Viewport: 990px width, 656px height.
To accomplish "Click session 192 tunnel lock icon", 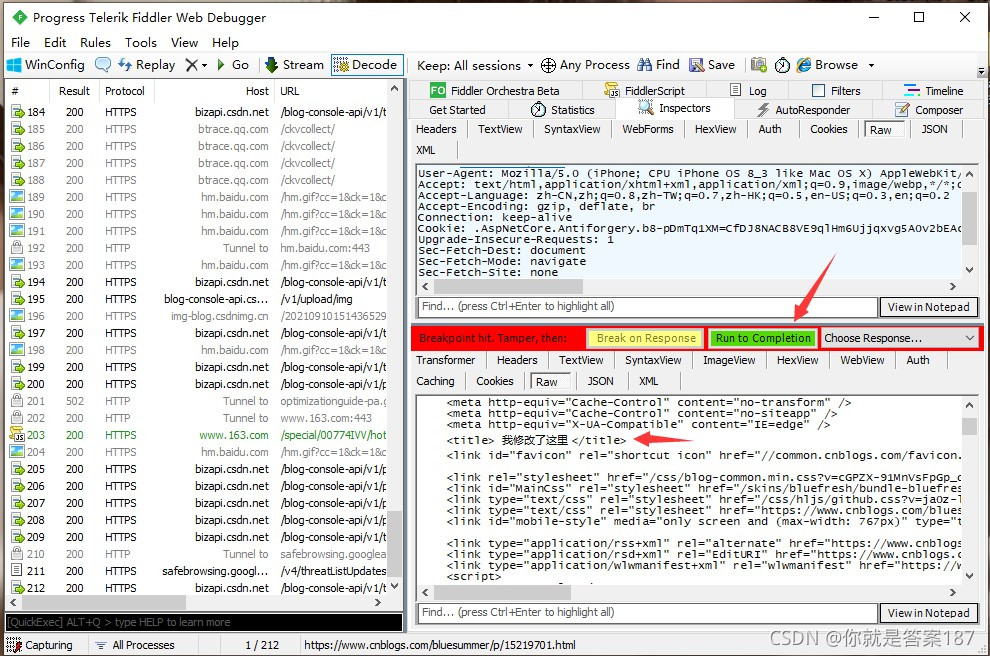I will pyautogui.click(x=17, y=247).
